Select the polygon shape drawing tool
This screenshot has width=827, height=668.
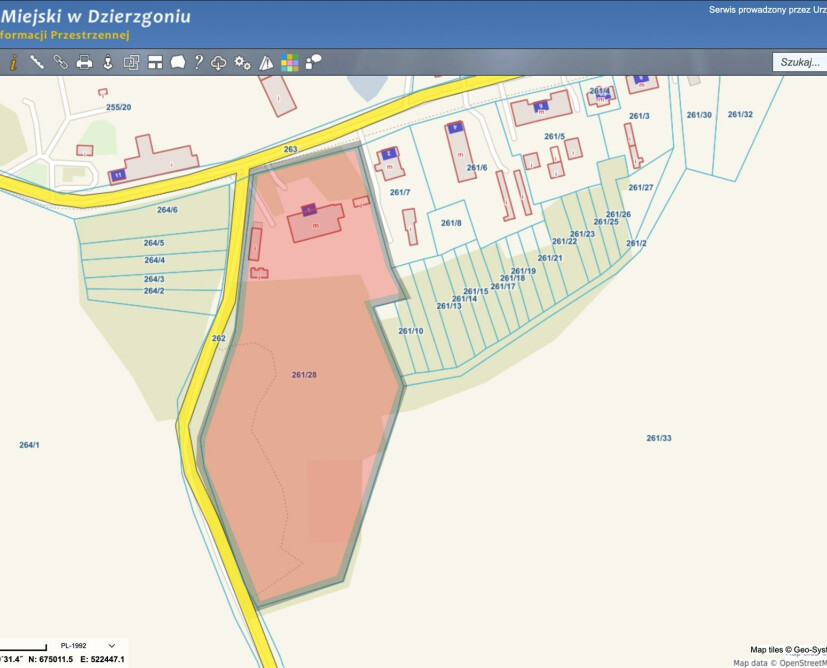point(178,62)
